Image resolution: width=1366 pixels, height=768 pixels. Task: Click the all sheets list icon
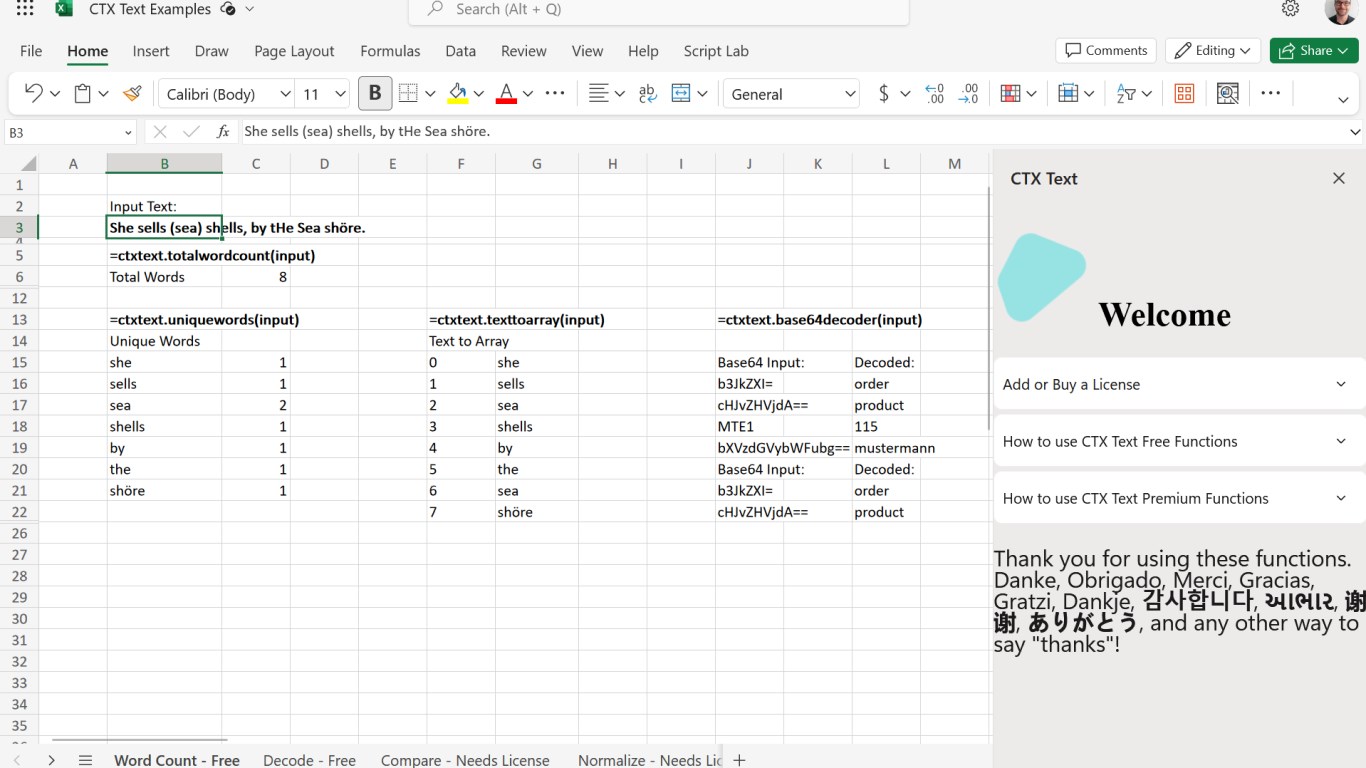pos(85,760)
